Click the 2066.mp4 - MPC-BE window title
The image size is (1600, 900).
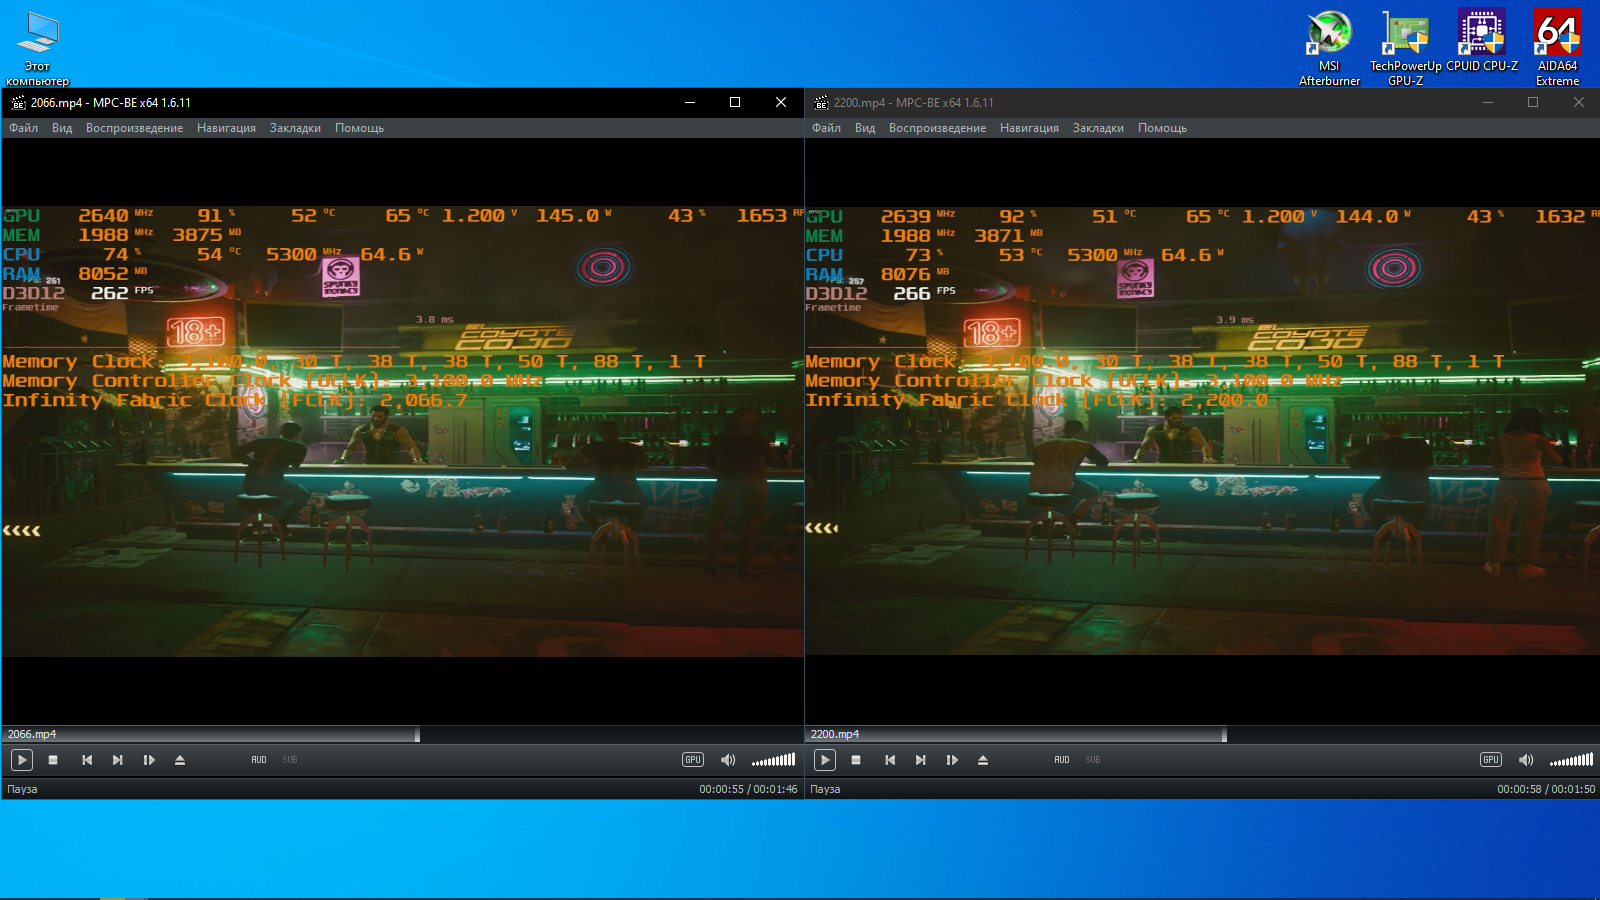tap(110, 102)
